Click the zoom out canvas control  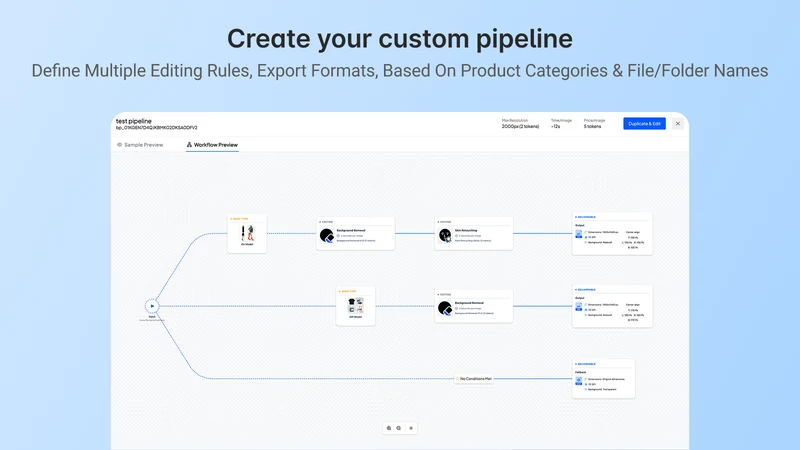(398, 428)
